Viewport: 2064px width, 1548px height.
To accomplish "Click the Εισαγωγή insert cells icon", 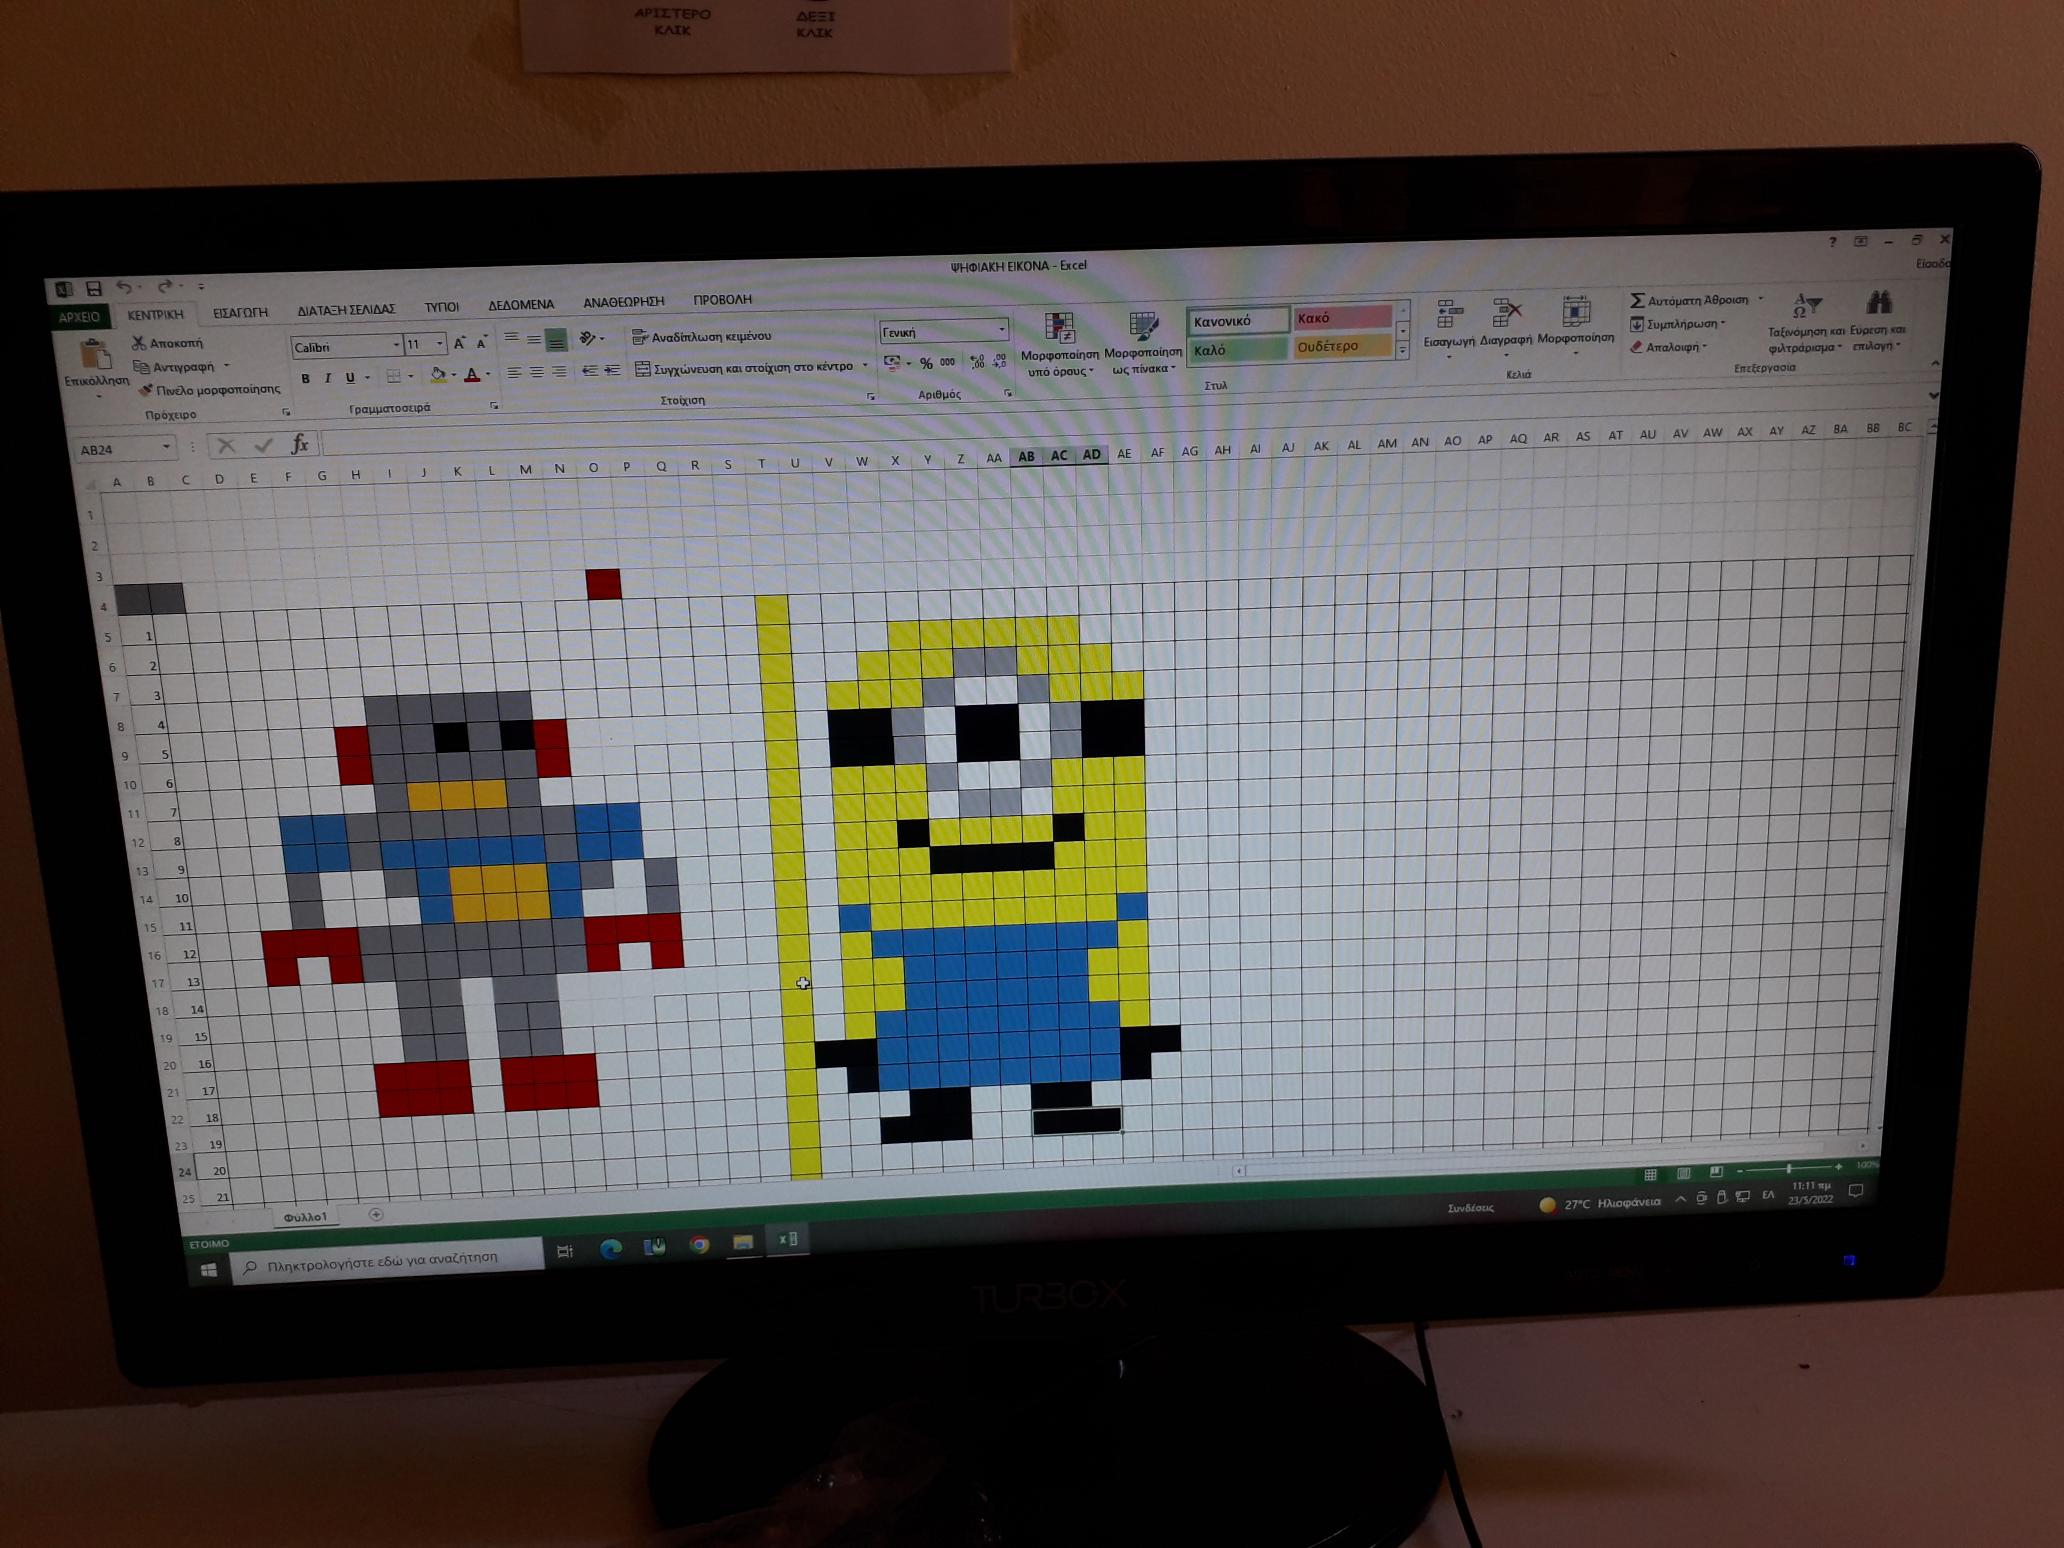I will [1448, 314].
